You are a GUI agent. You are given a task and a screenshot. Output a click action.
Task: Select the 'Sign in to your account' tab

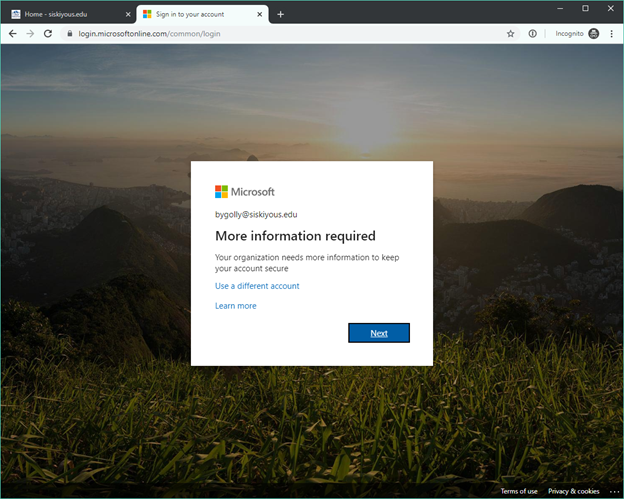click(x=202, y=14)
